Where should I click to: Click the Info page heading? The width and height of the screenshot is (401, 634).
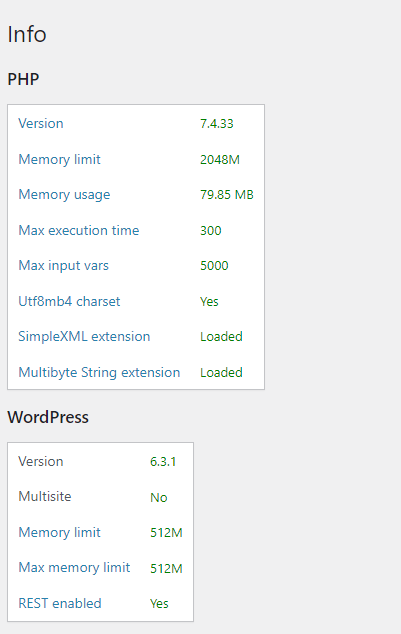(x=27, y=34)
